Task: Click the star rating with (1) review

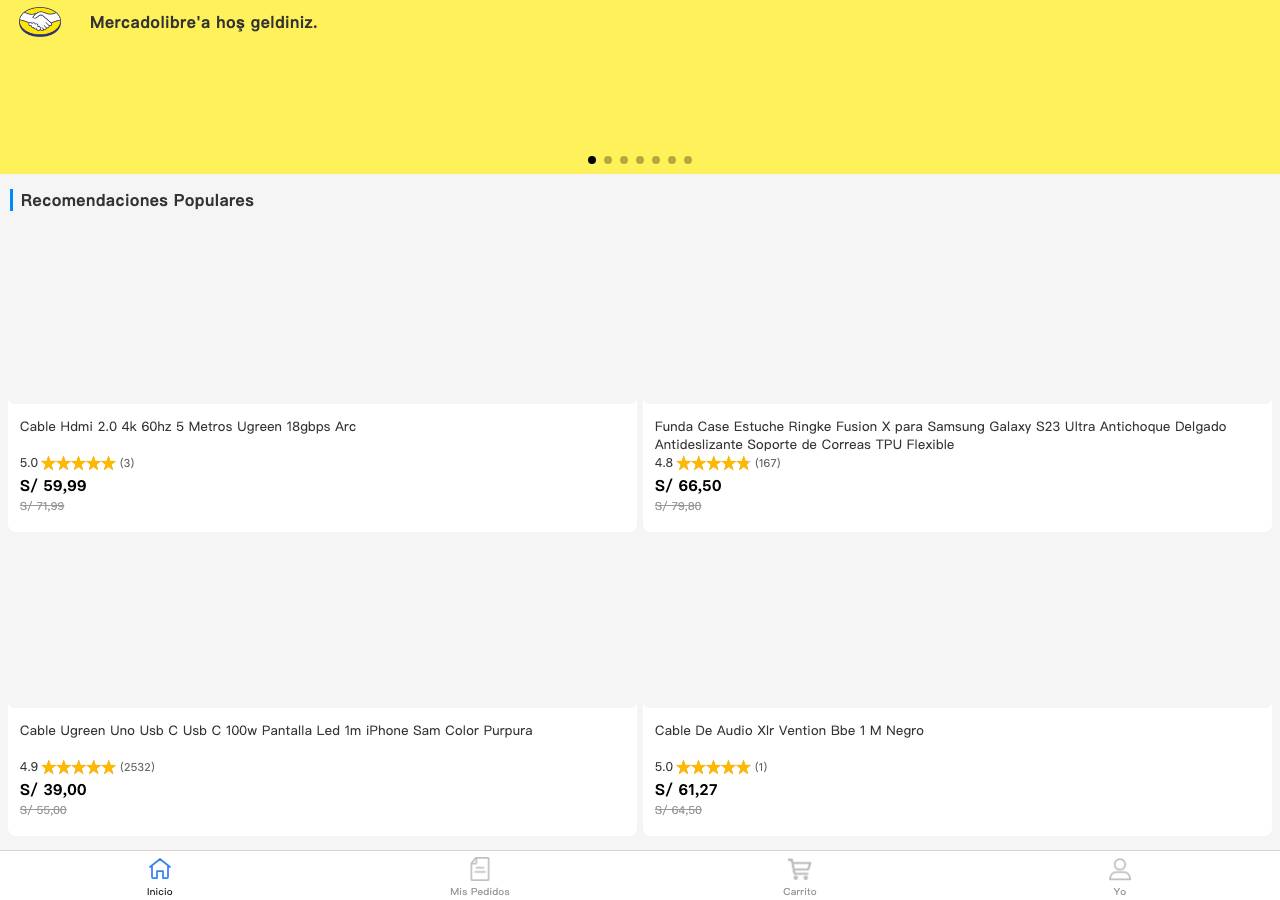Action: [713, 767]
